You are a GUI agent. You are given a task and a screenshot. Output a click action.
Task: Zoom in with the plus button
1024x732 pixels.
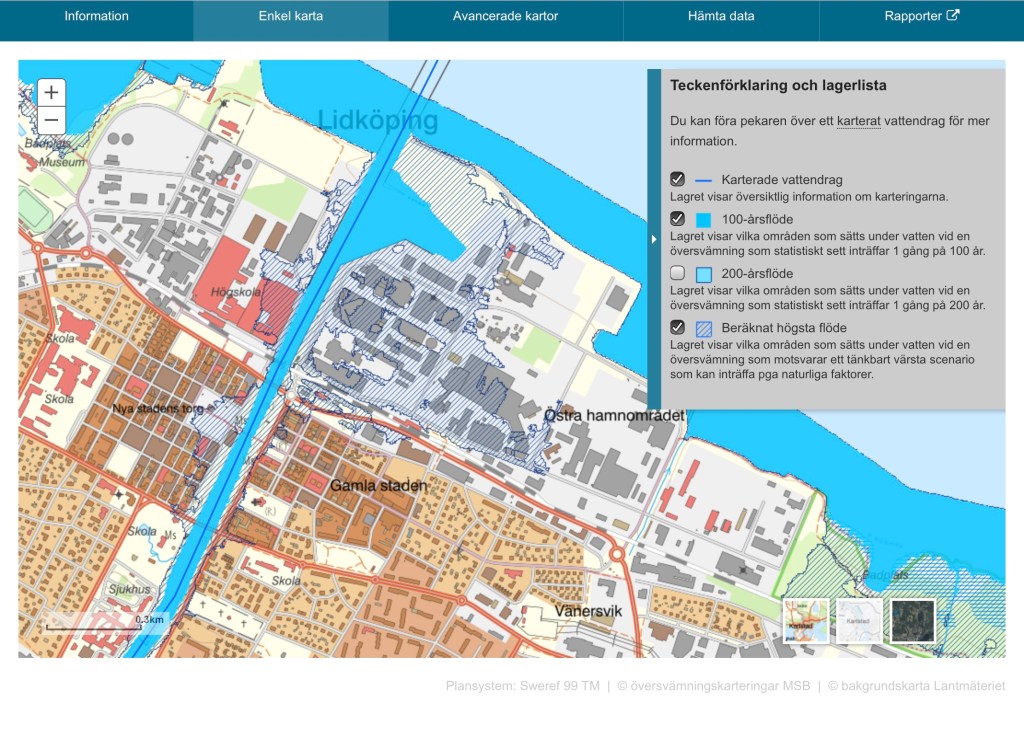pos(51,93)
